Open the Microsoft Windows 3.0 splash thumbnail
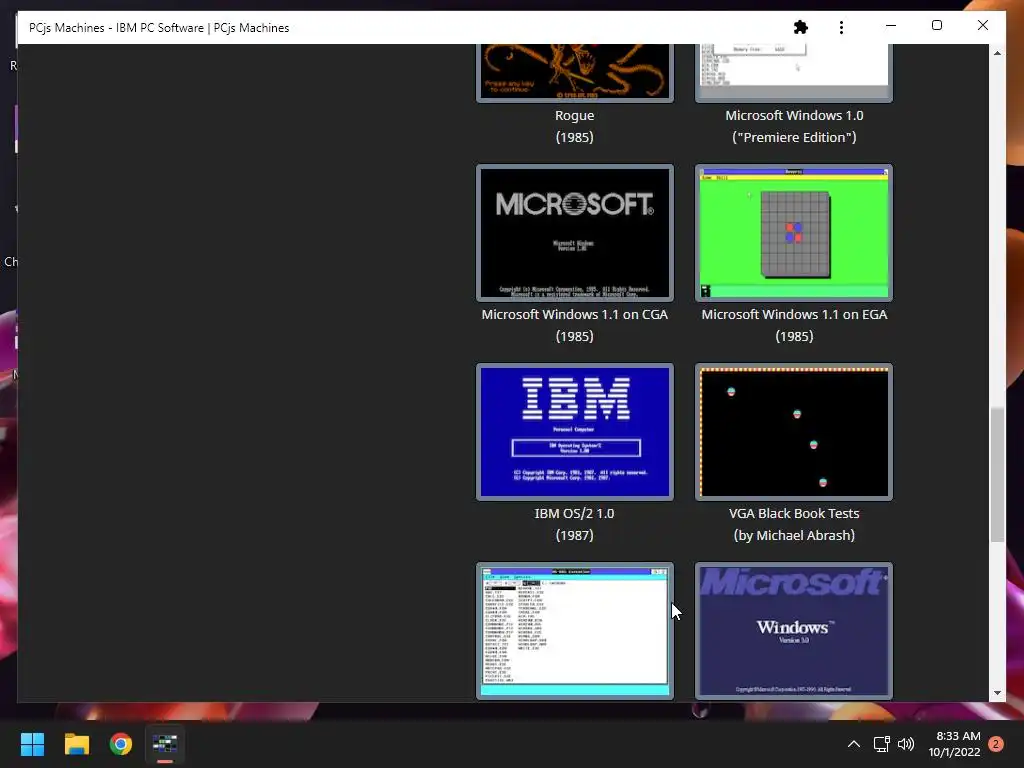 click(793, 632)
